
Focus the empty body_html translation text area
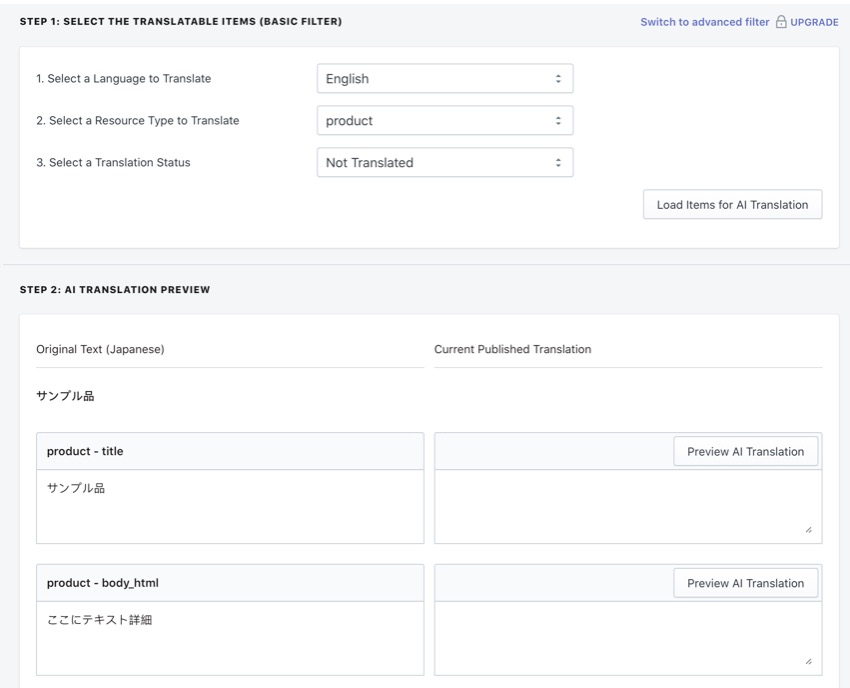628,638
